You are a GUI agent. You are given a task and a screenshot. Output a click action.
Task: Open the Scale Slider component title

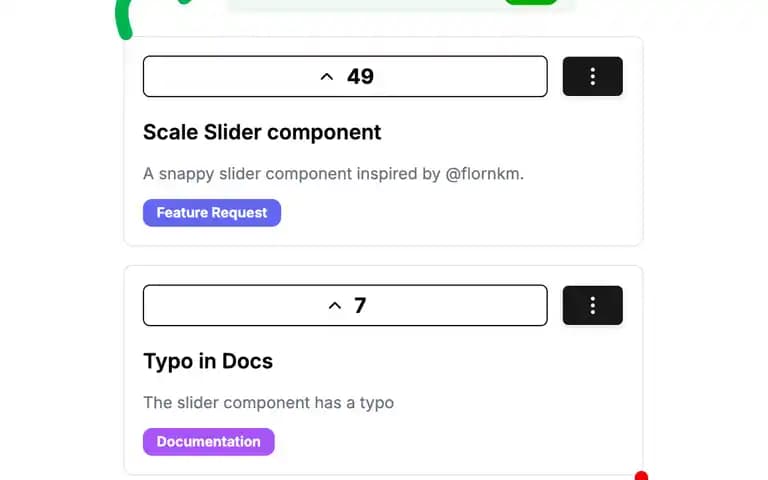pyautogui.click(x=262, y=132)
